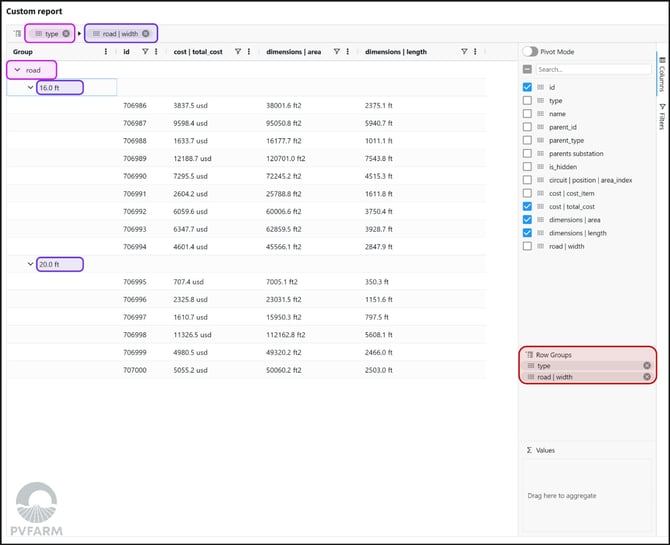Click the column Search field
This screenshot has height=545, width=670.
592,70
